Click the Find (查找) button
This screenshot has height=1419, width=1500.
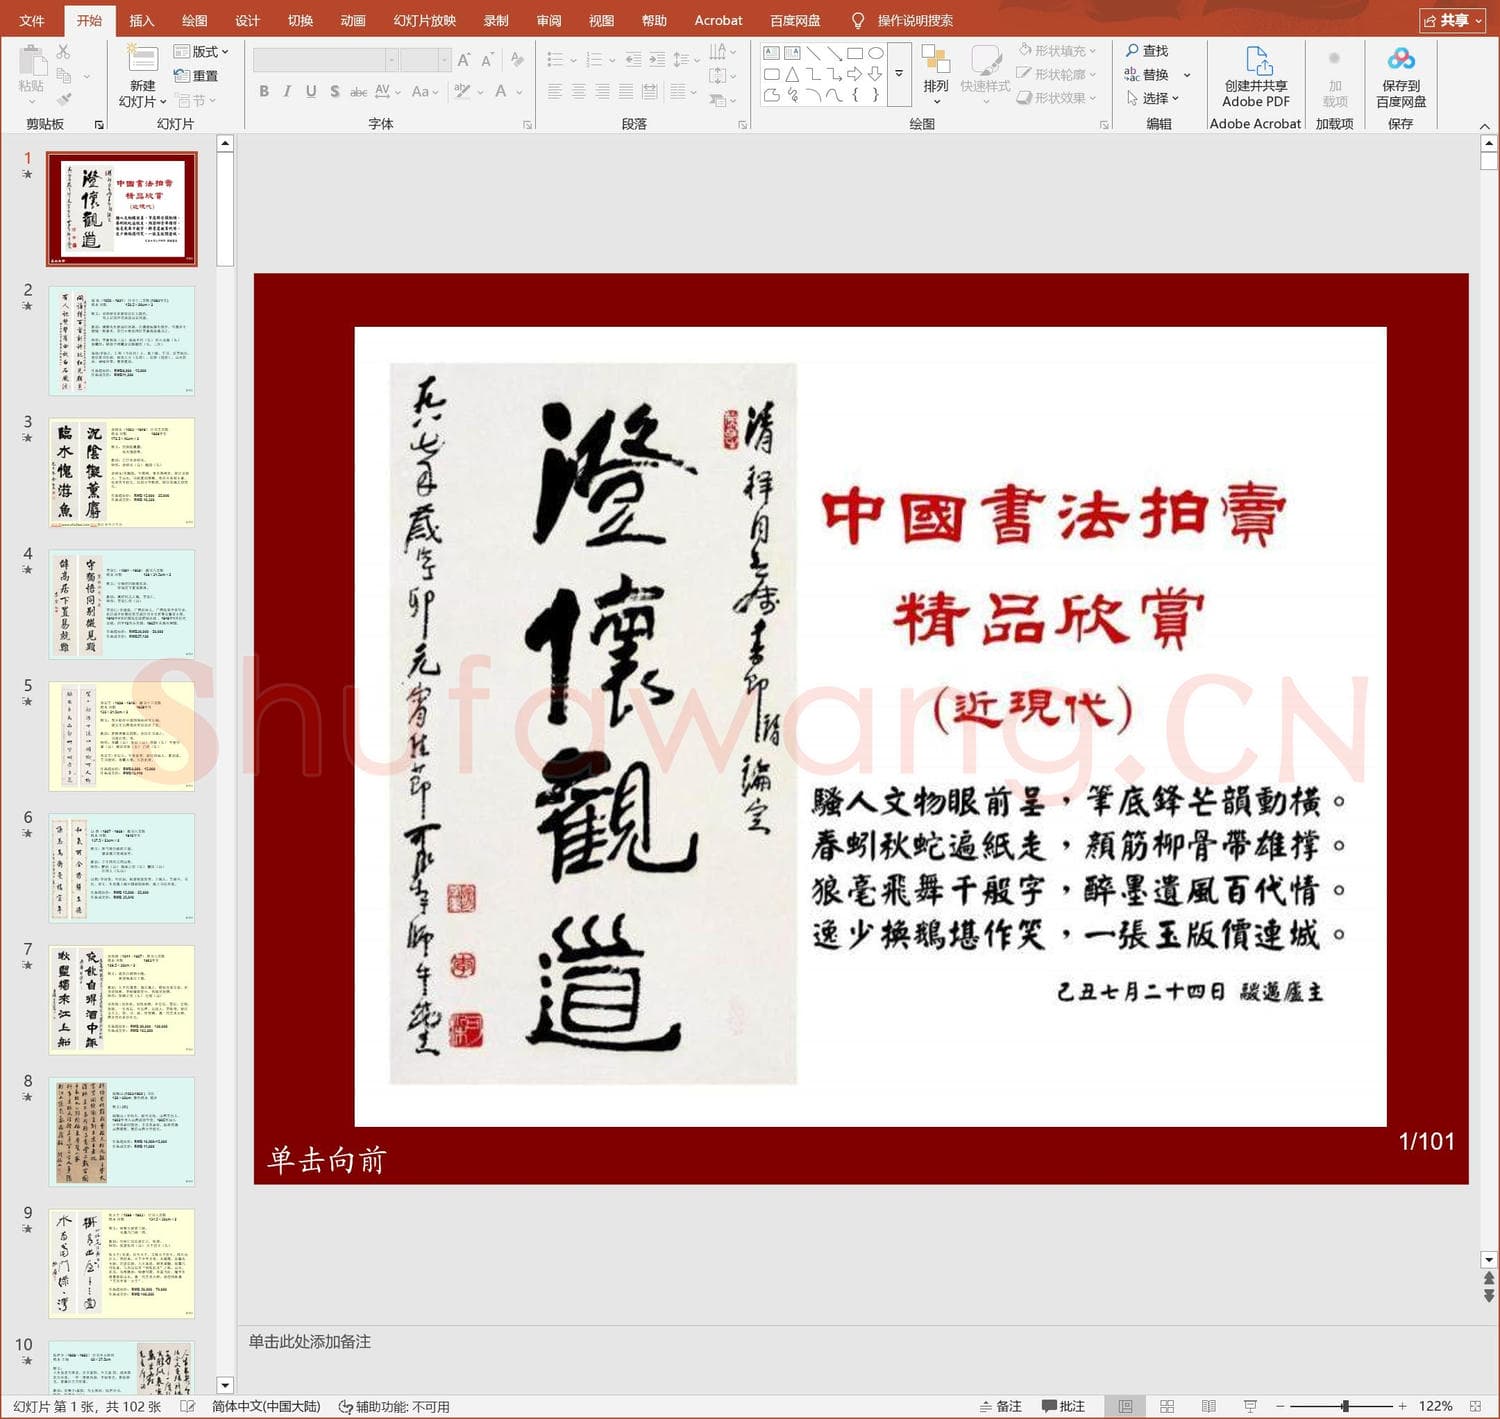[1146, 50]
